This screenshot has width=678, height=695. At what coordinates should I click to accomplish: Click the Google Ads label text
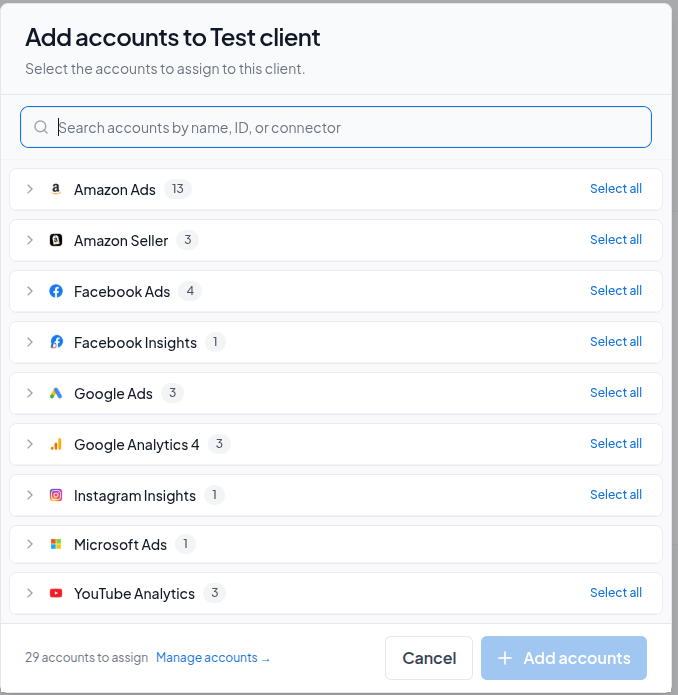click(113, 394)
